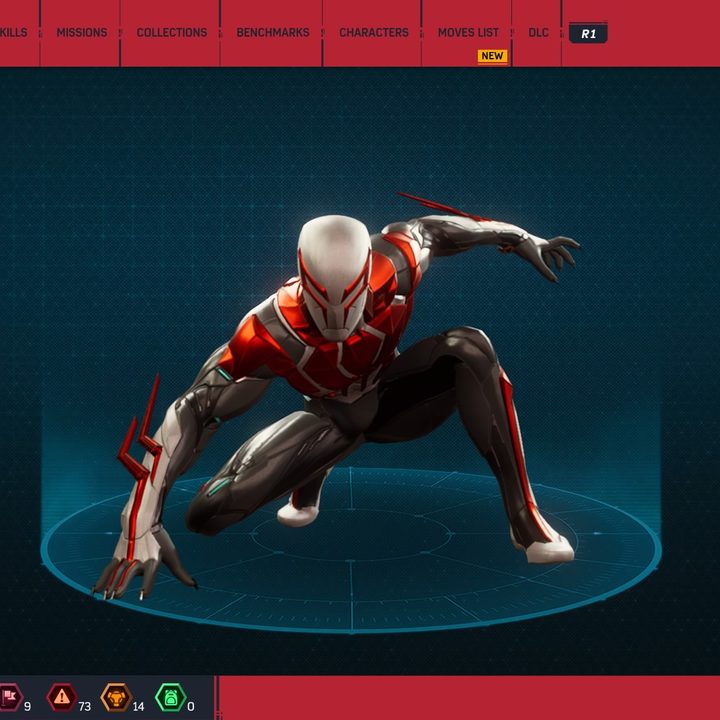The height and width of the screenshot is (720, 720).
Task: Click the research token count 14
Action: (138, 706)
